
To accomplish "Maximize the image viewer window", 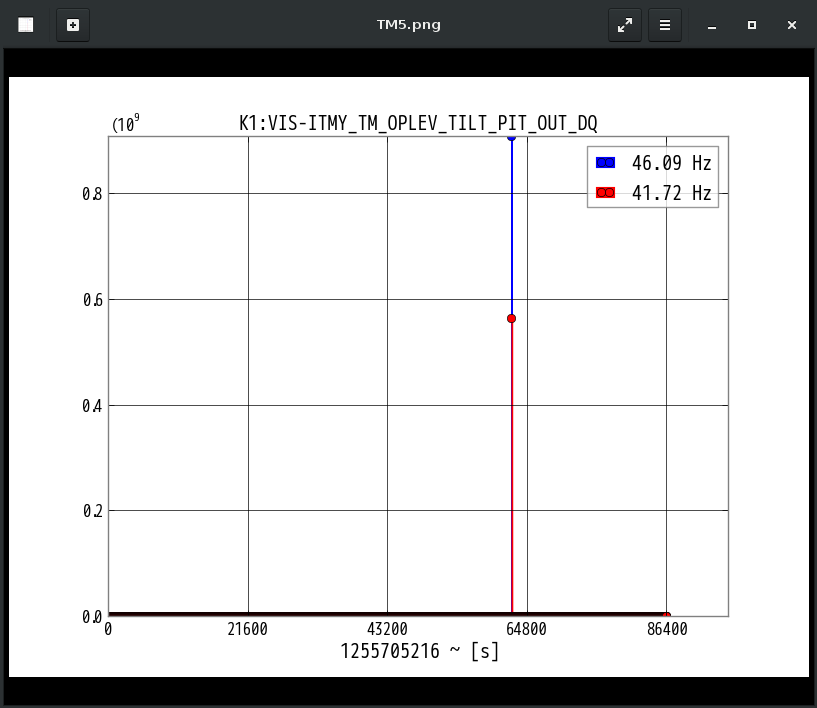I will pyautogui.click(x=751, y=25).
